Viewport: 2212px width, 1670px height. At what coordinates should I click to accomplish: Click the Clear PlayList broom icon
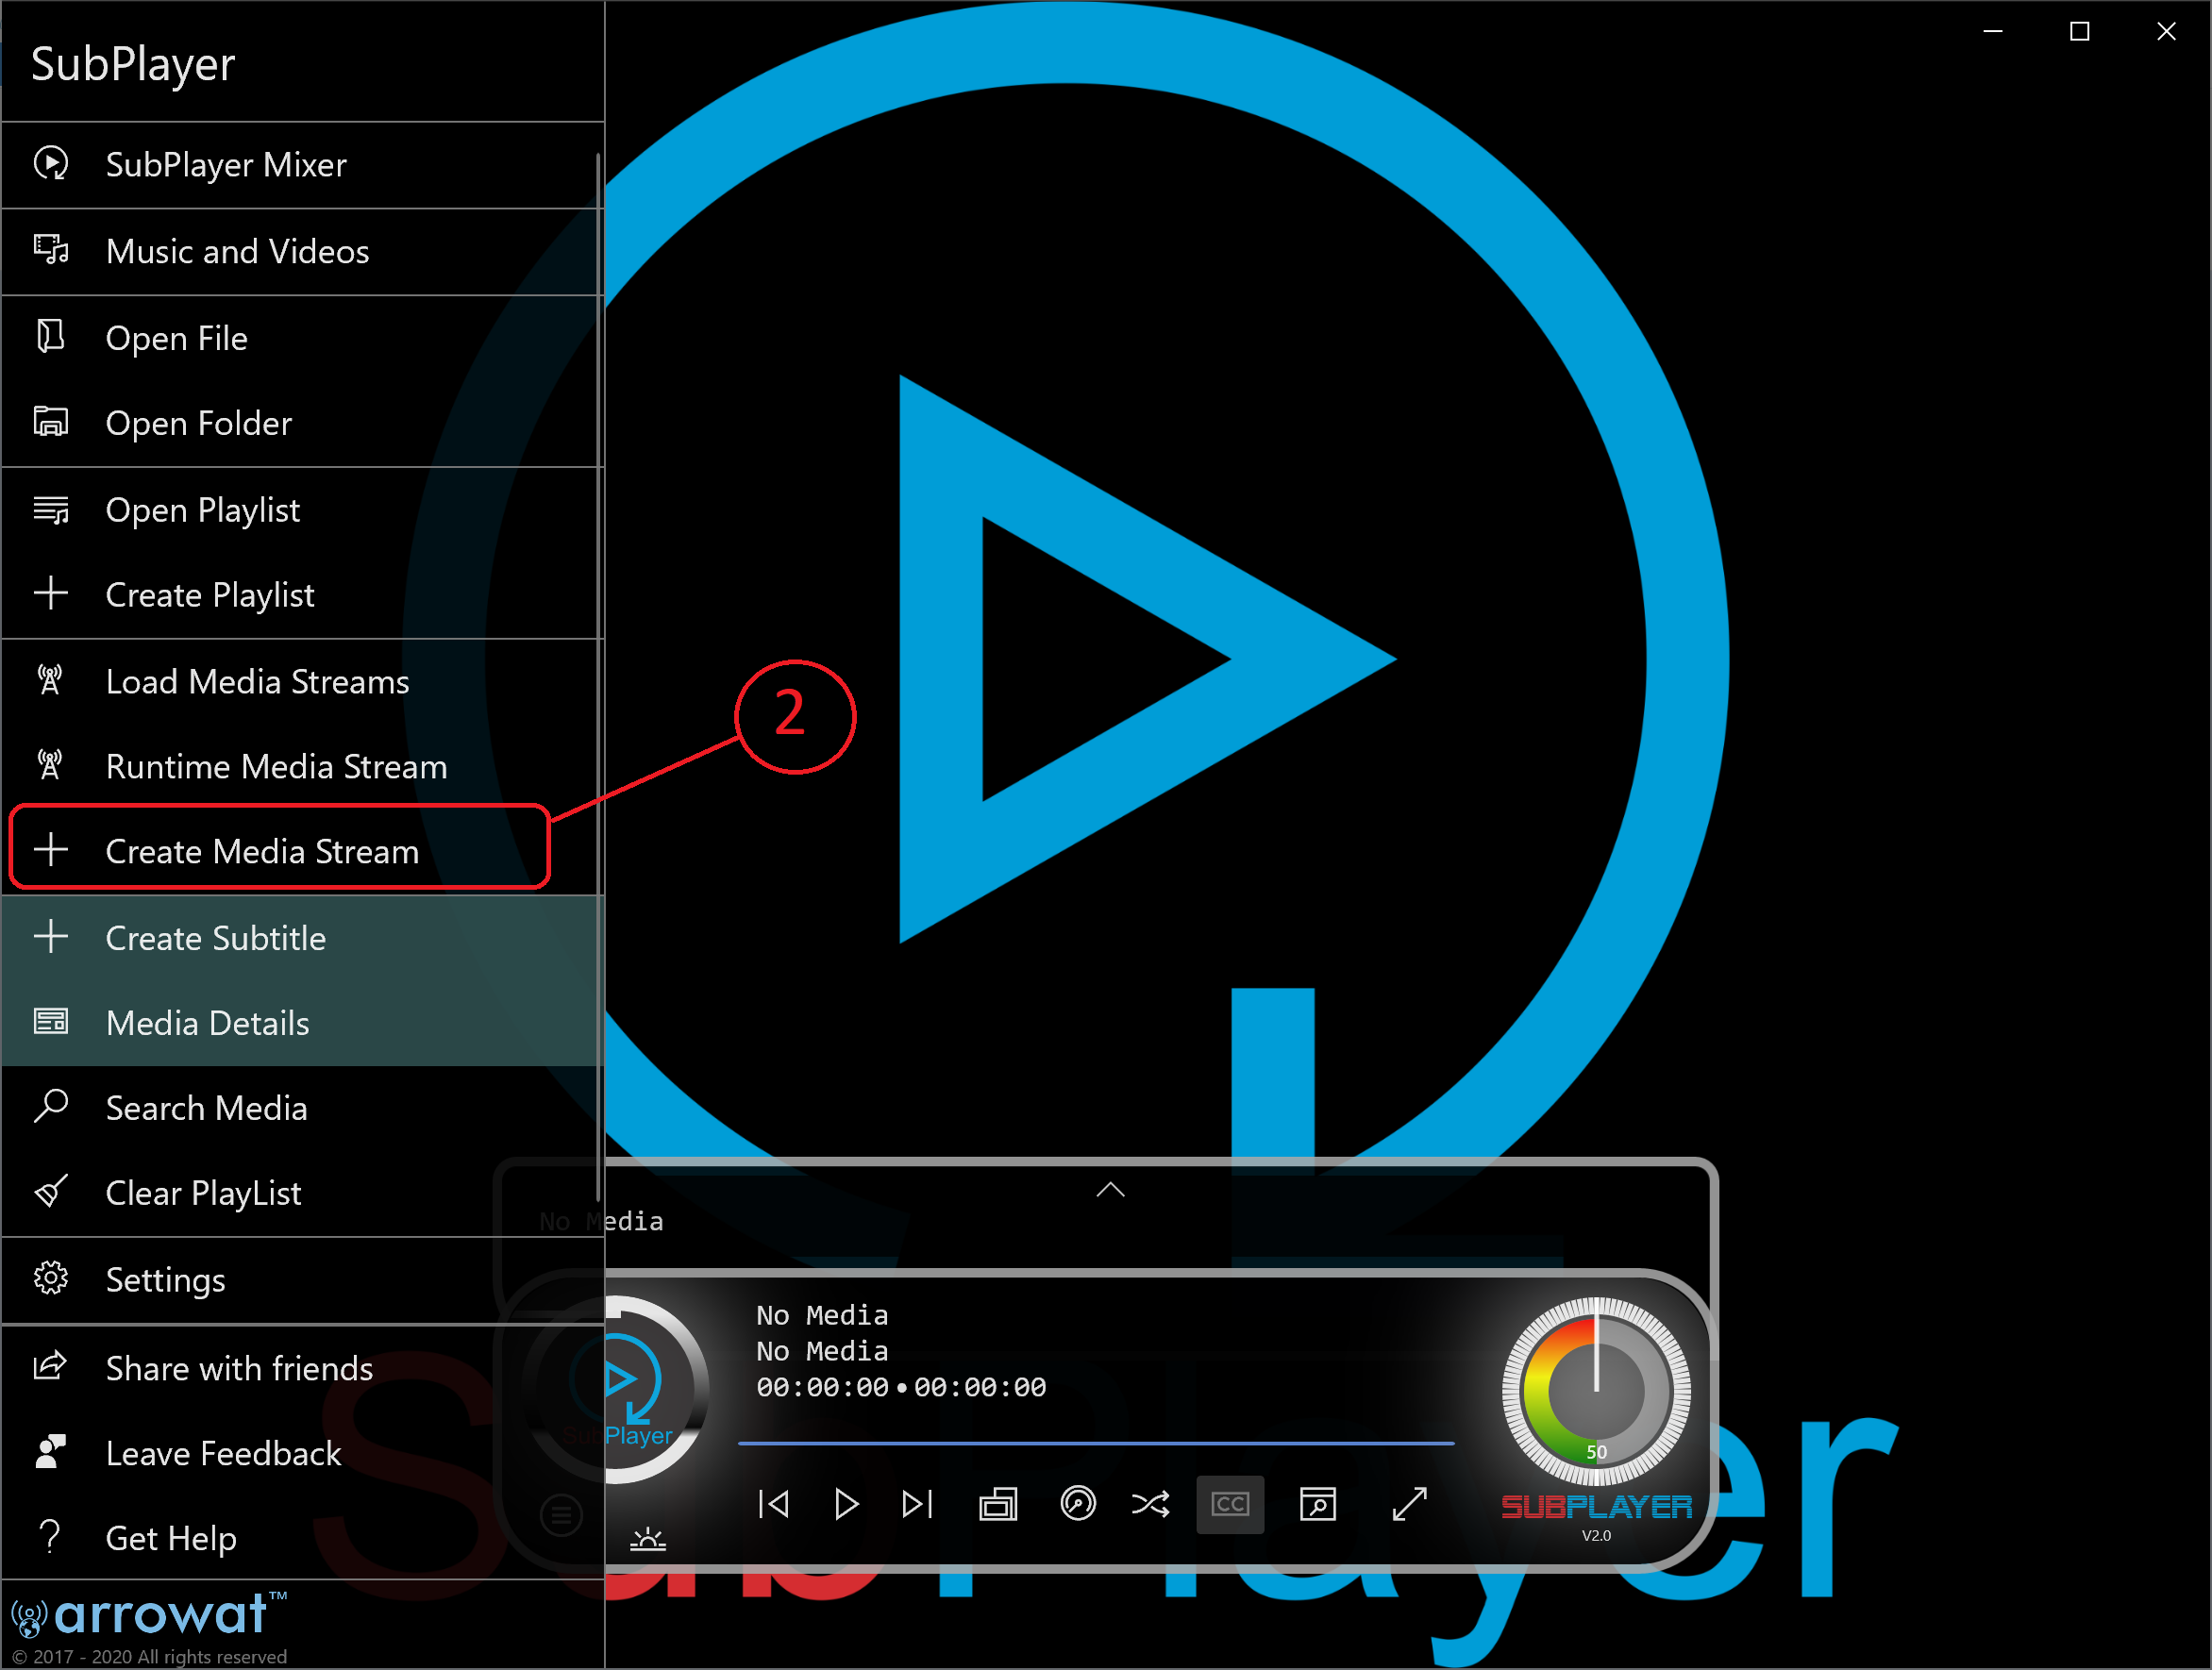coord(51,1192)
